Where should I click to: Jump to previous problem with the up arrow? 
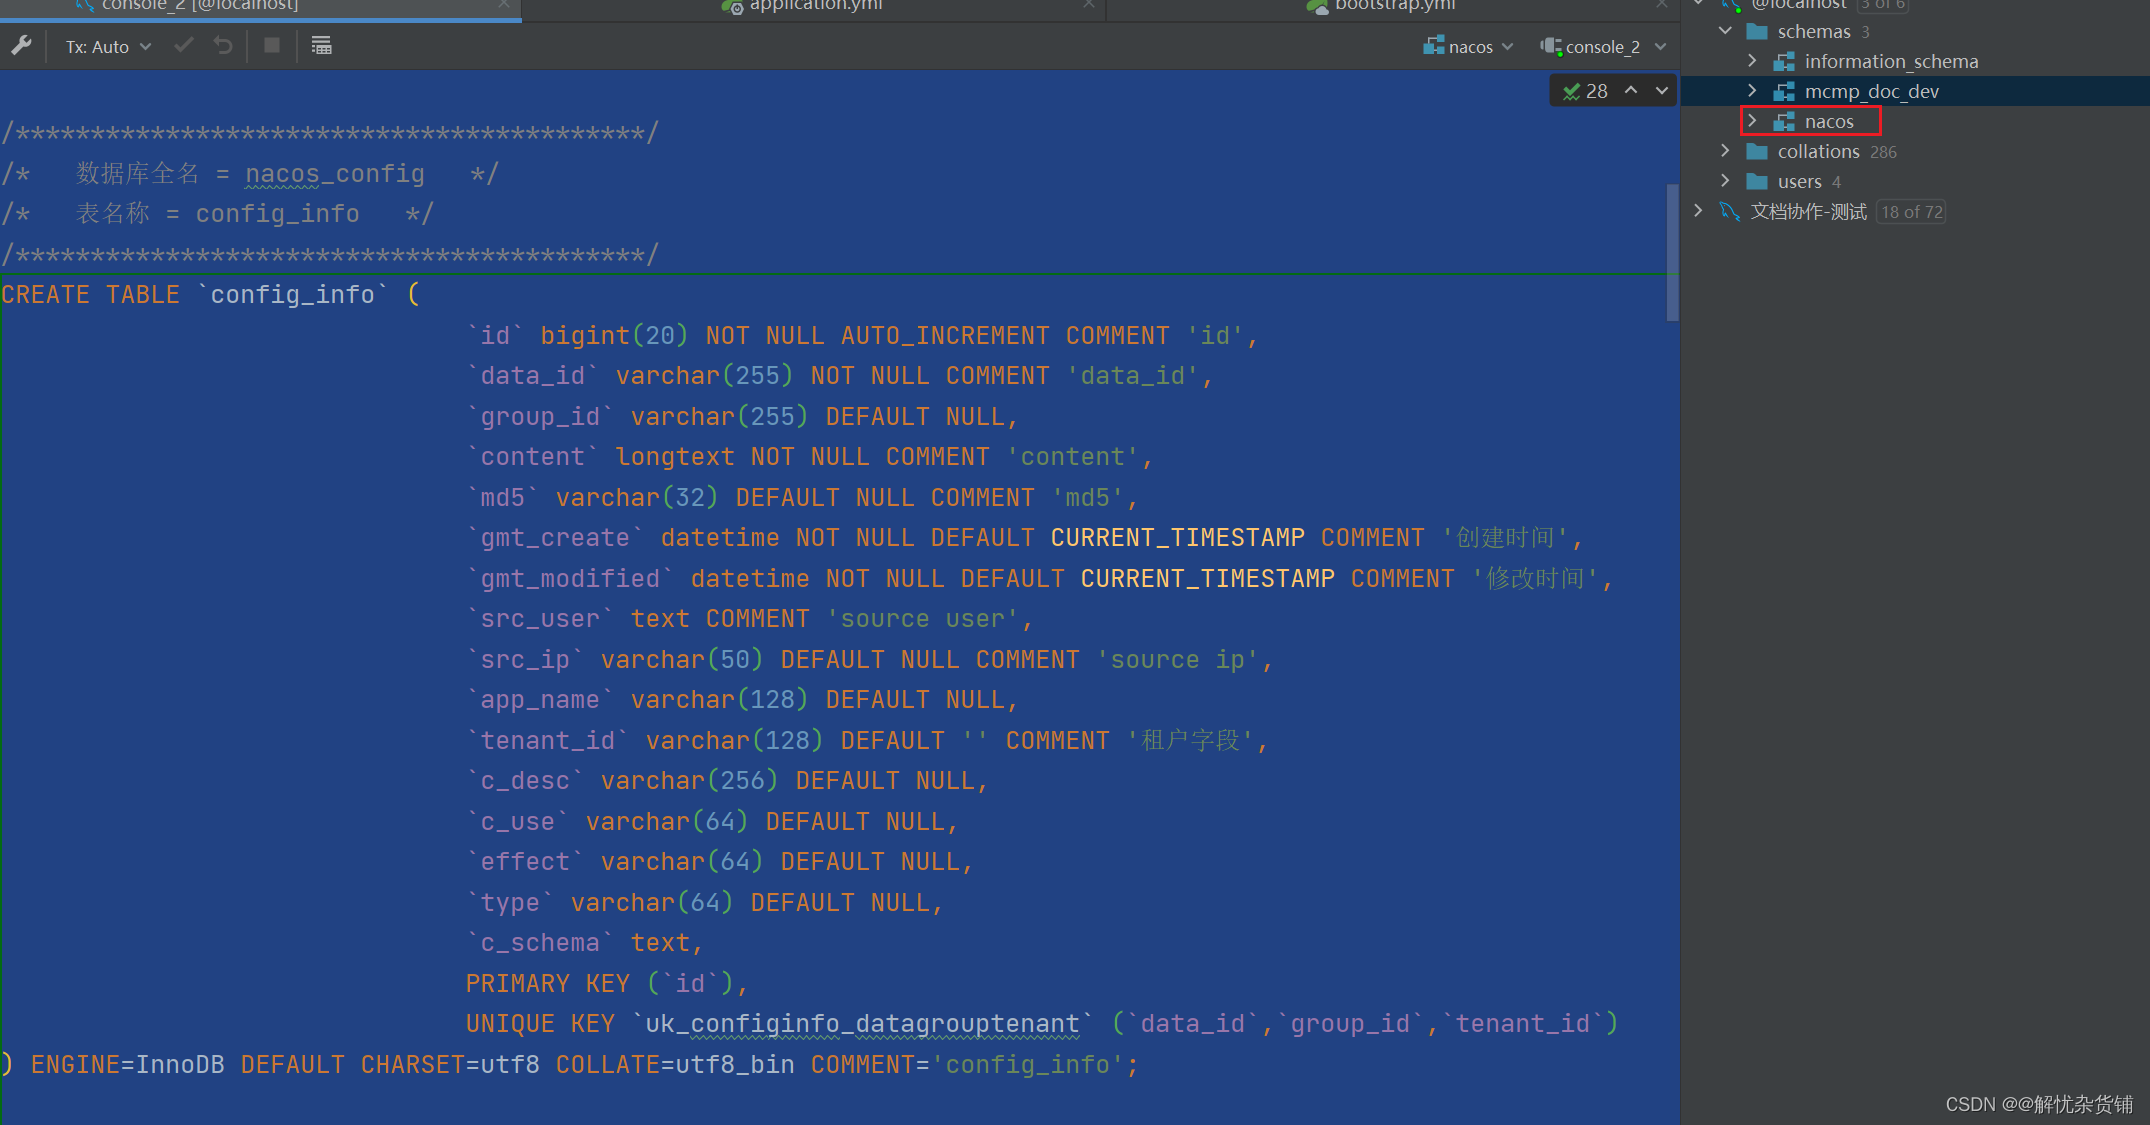[x=1630, y=90]
